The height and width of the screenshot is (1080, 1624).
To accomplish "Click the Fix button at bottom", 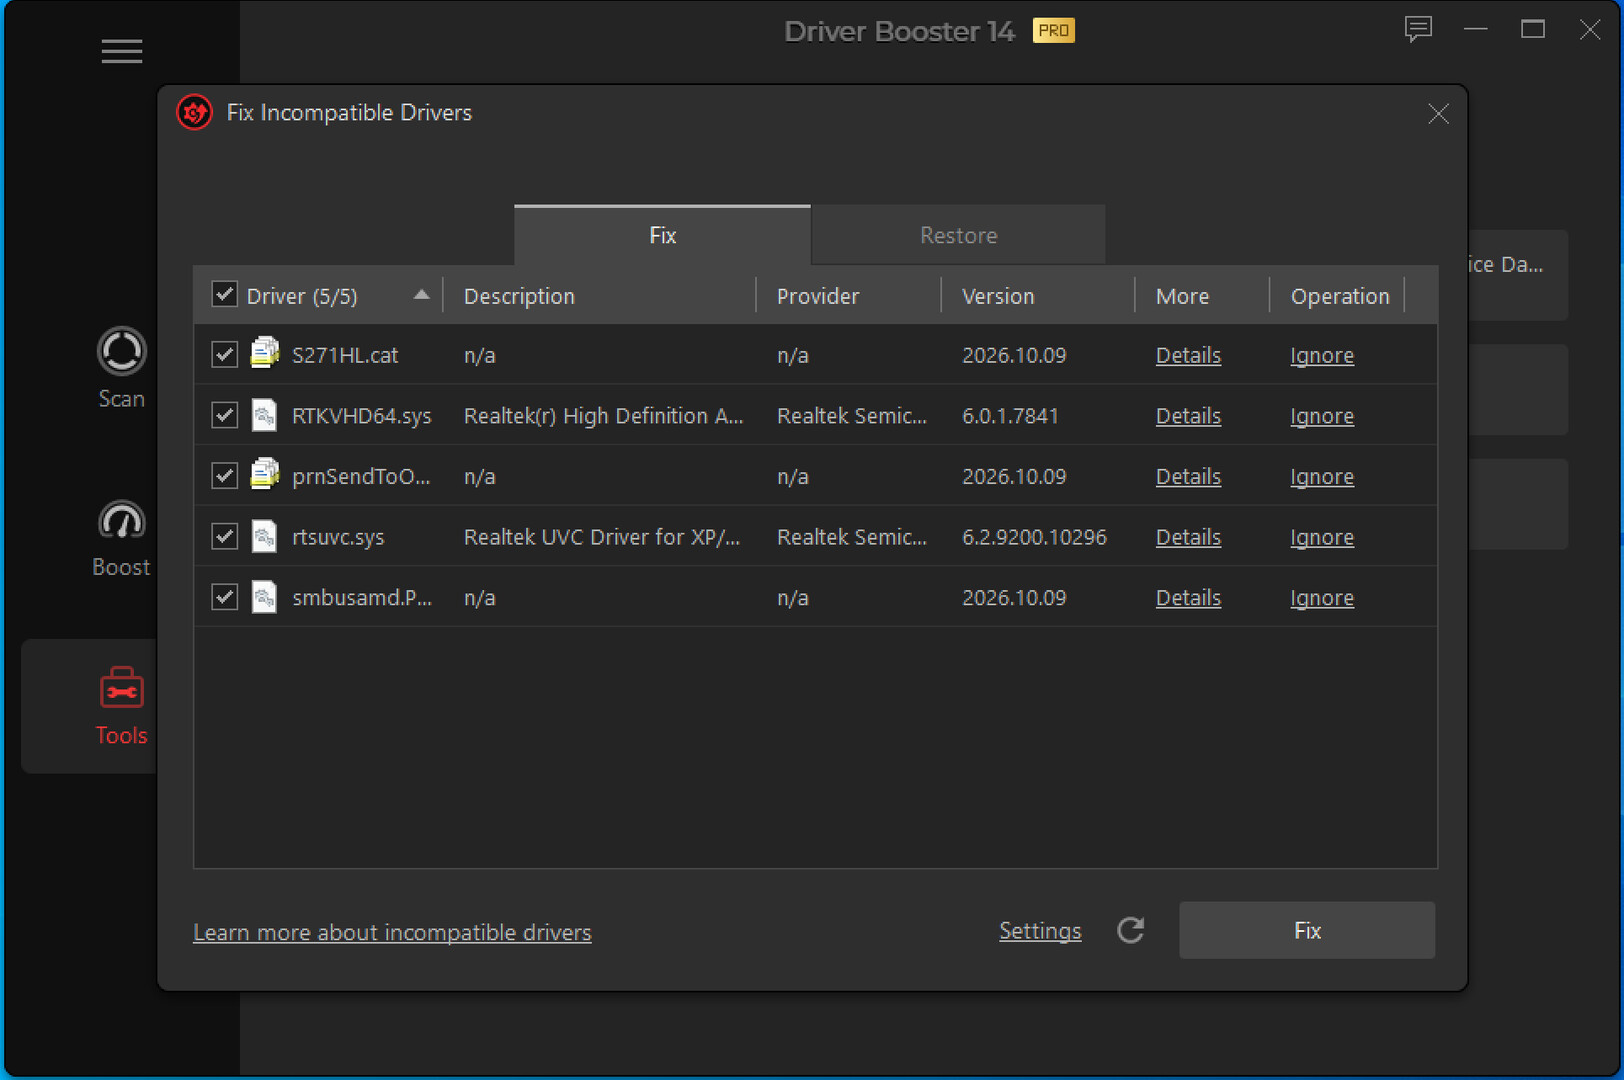I will click(1307, 930).
